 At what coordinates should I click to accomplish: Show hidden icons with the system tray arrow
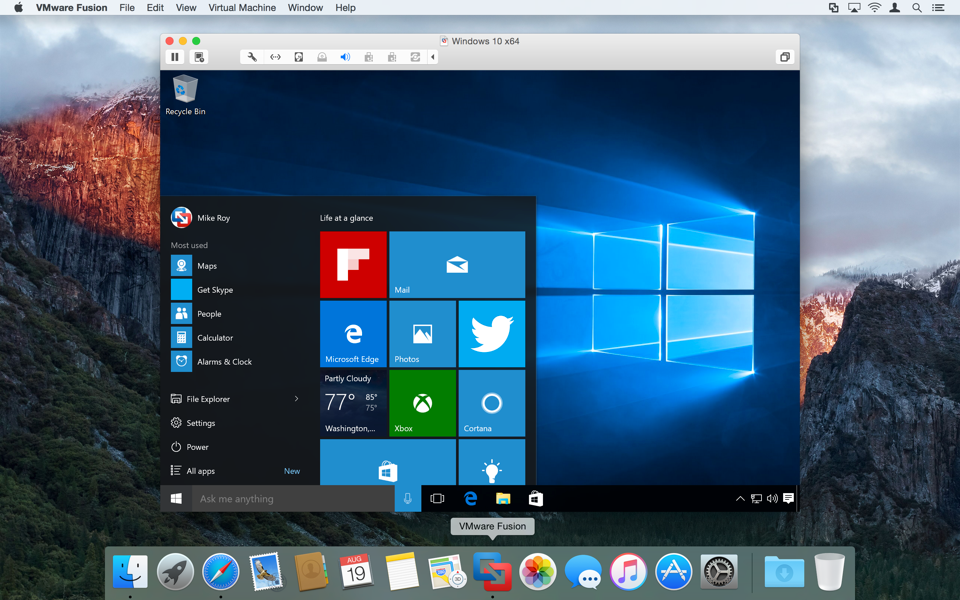point(740,497)
